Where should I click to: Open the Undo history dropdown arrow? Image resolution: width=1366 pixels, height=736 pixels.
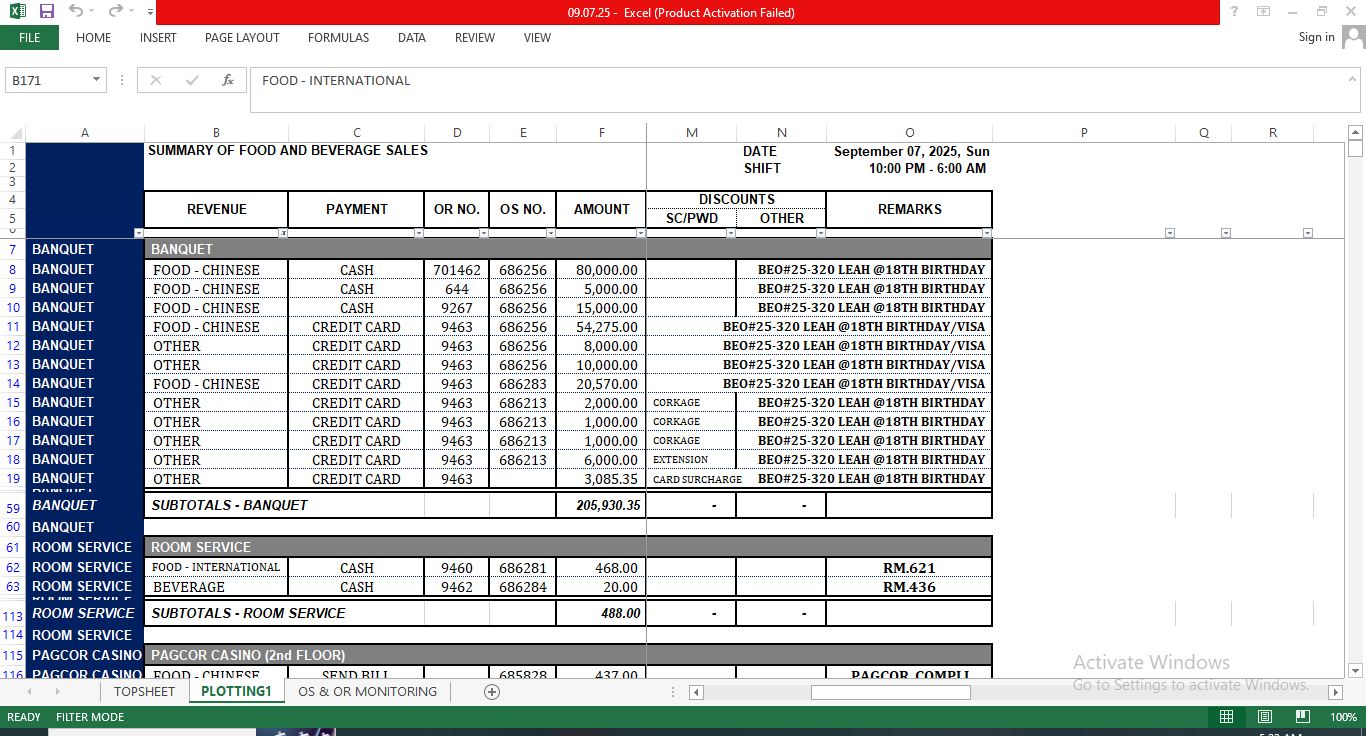pos(92,12)
